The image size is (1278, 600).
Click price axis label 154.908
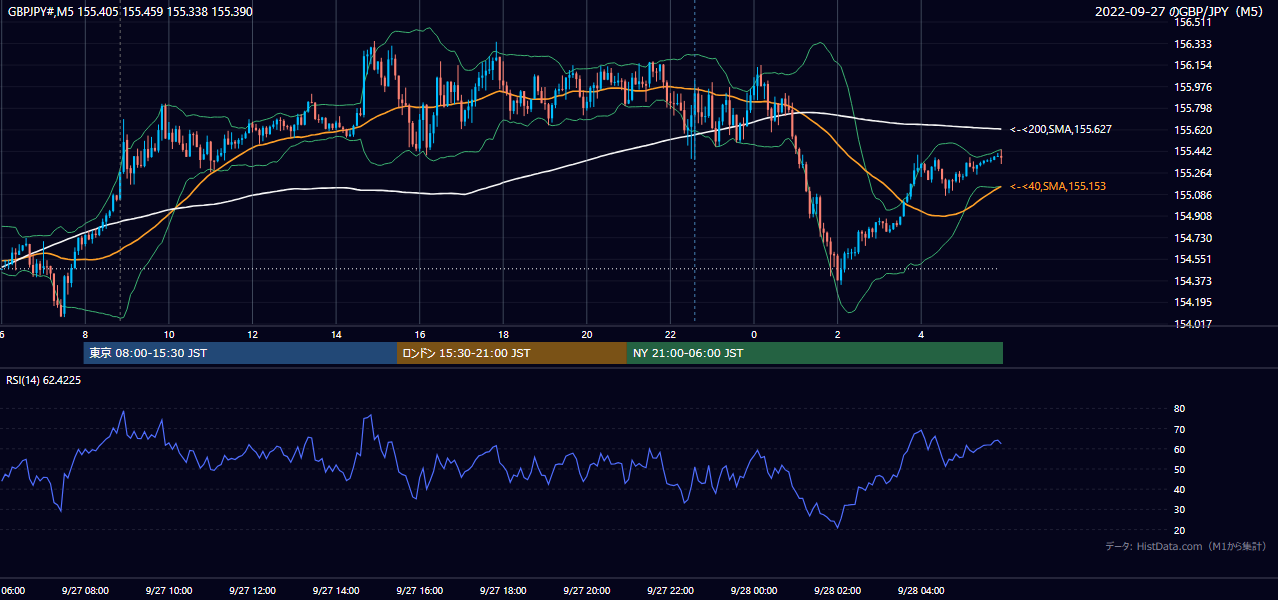1193,216
